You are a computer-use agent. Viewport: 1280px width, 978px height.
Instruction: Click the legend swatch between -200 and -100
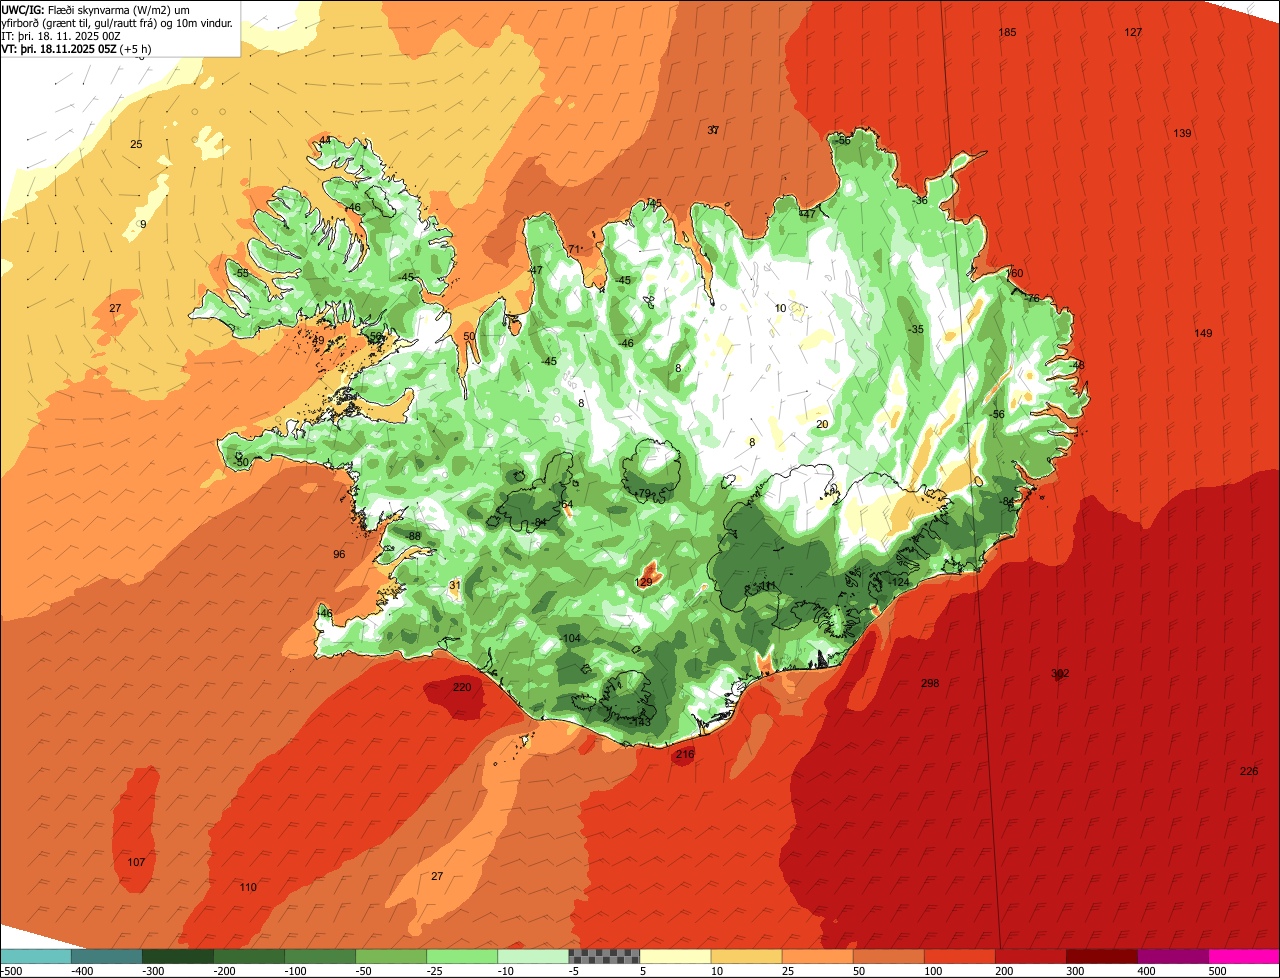(249, 956)
